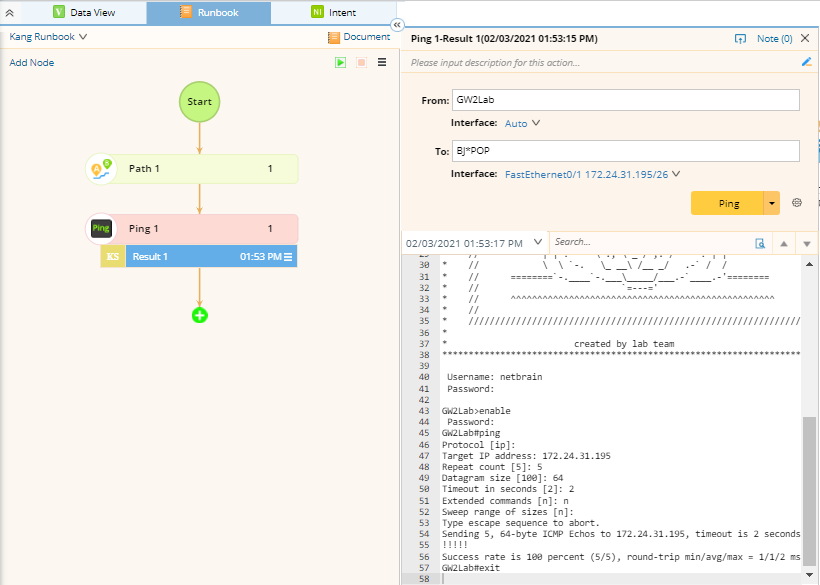Expand the Kang Runbook dropdown

pos(49,37)
